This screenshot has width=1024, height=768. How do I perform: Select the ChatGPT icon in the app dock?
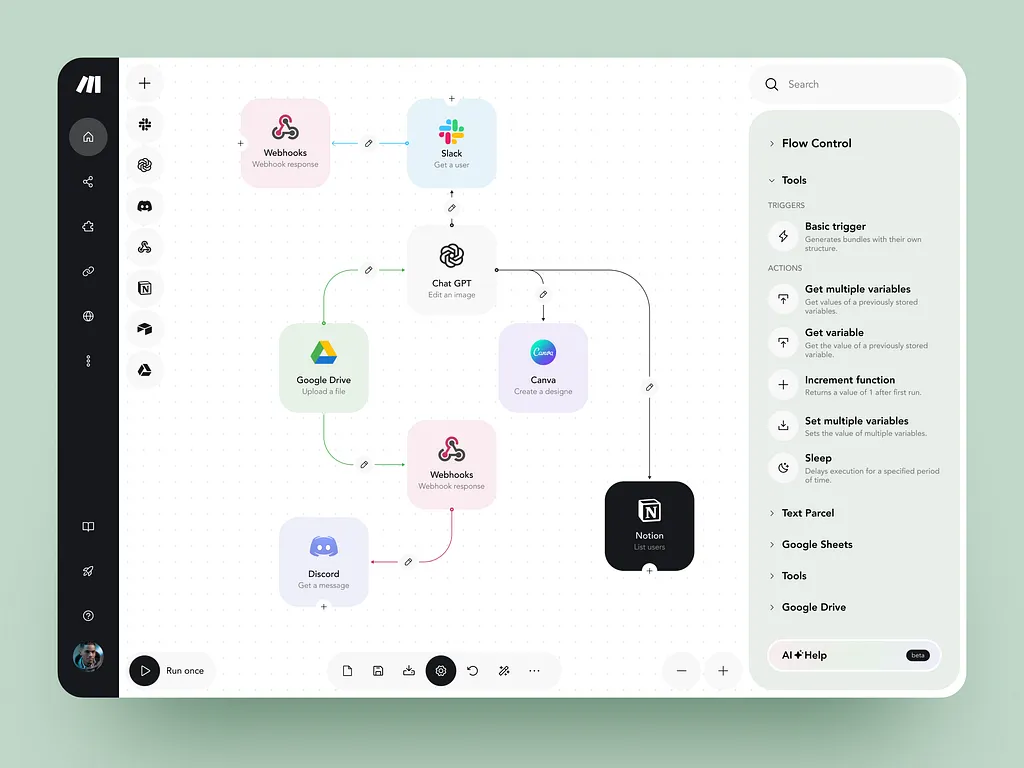click(x=144, y=166)
